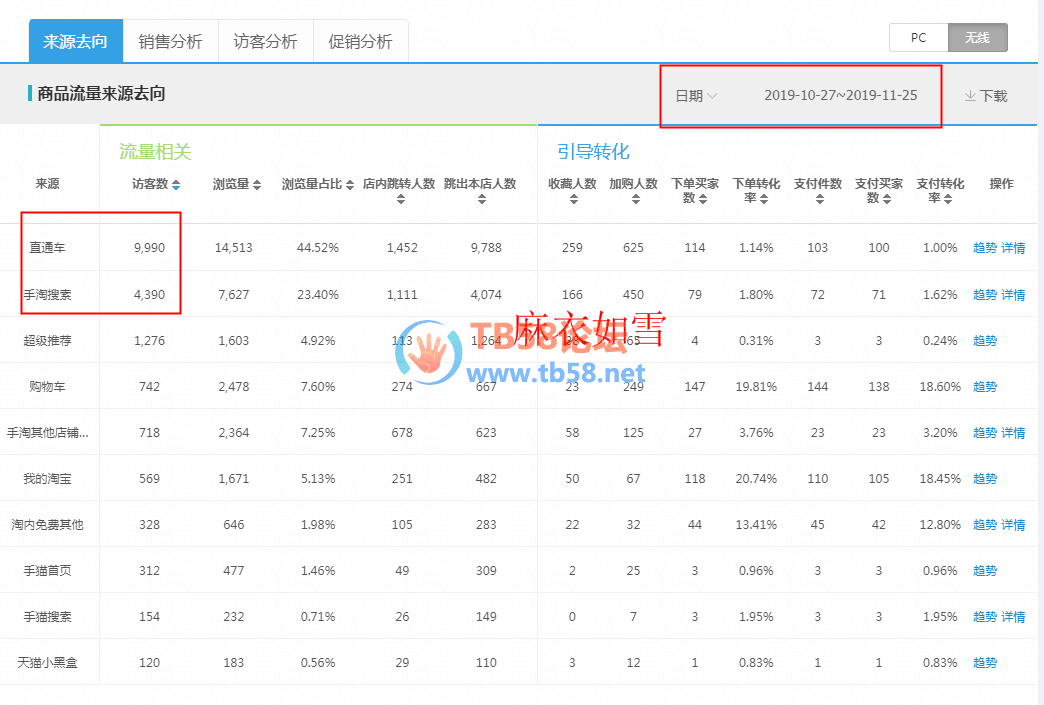Switch to PC view toggle
The height and width of the screenshot is (705, 1044).
click(x=918, y=38)
